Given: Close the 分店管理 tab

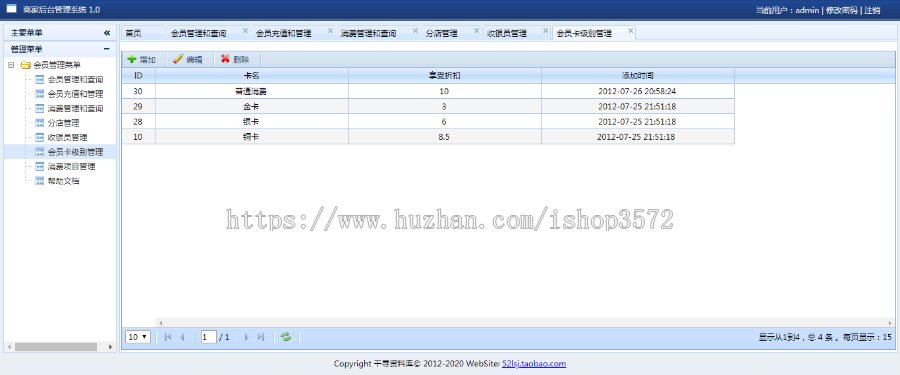Looking at the screenshot, I should tap(476, 30).
